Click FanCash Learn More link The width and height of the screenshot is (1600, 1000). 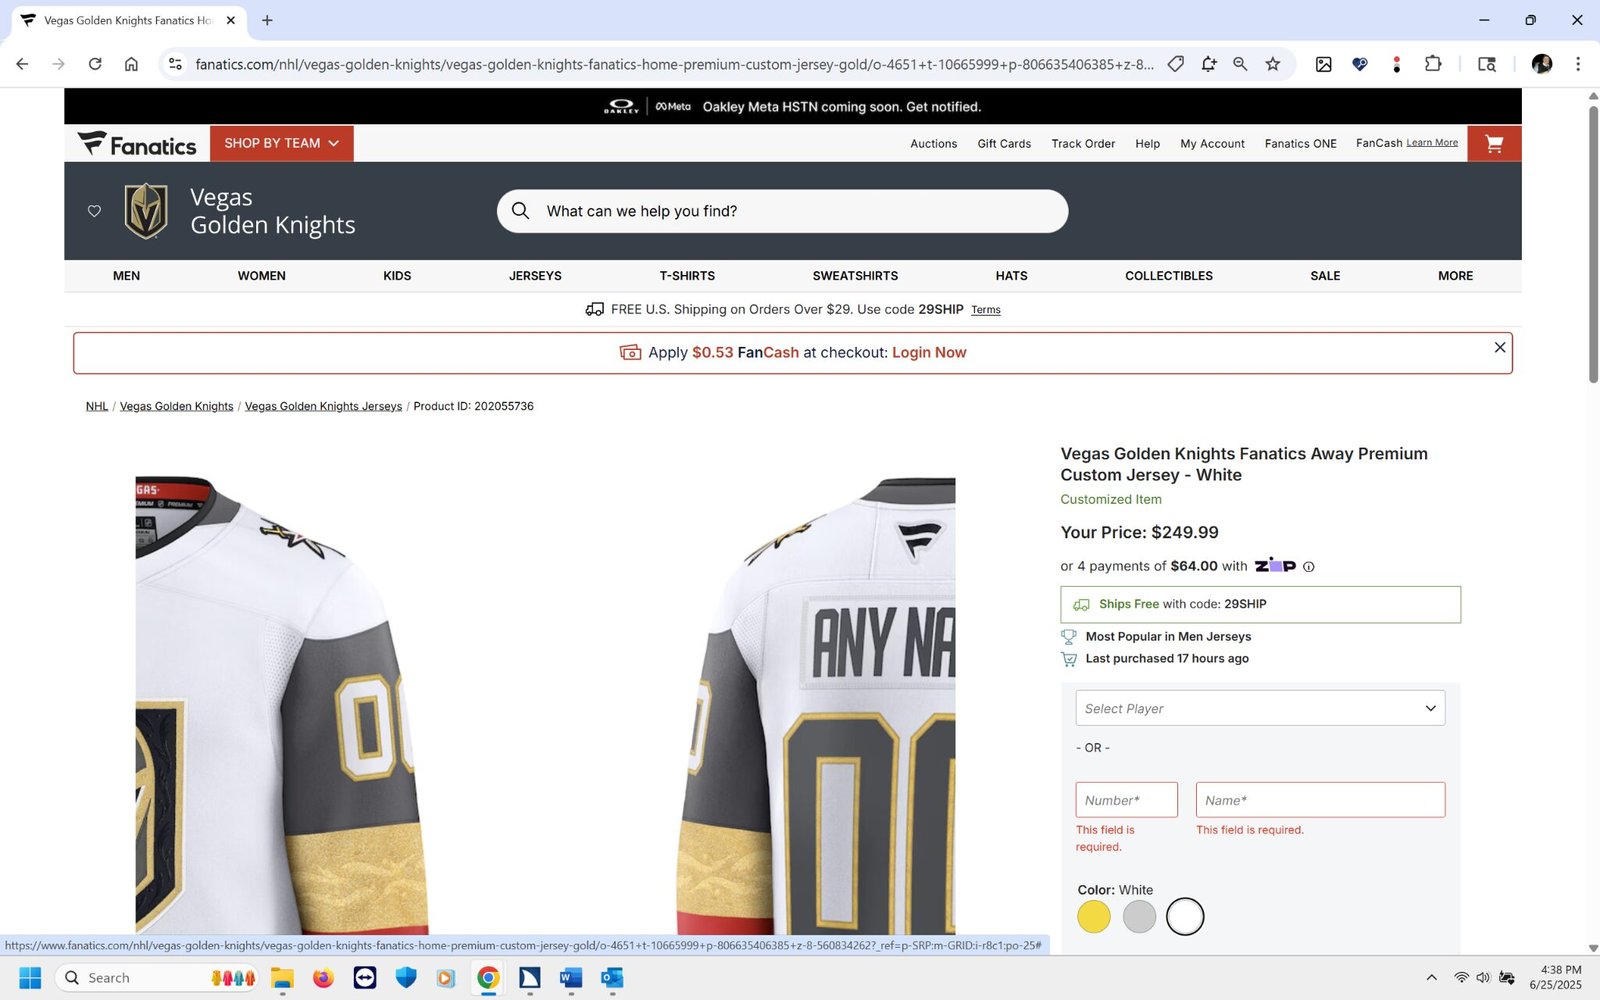coord(1432,143)
